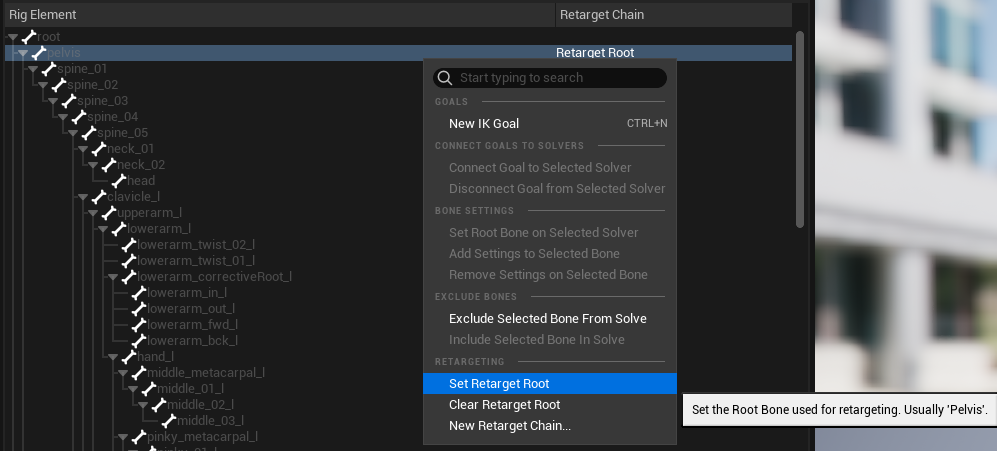Choose Set Retarget Root from menu

[x=499, y=384]
